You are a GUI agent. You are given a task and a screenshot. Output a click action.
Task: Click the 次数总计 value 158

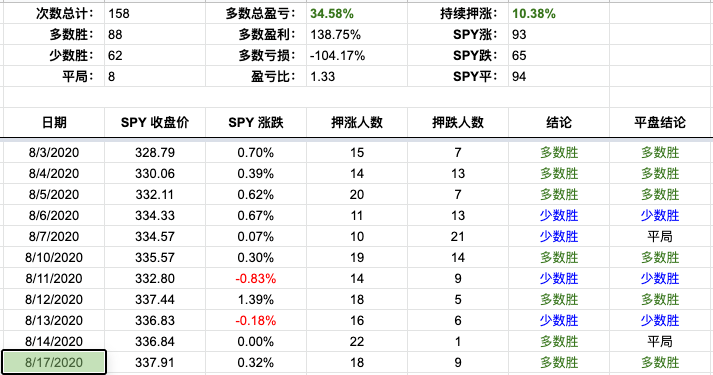tap(119, 14)
